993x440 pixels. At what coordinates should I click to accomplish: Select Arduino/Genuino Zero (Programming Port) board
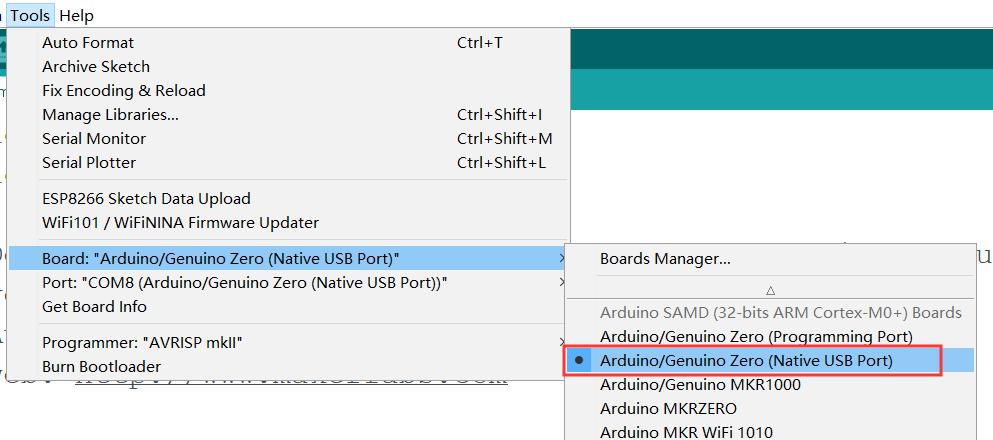[756, 337]
